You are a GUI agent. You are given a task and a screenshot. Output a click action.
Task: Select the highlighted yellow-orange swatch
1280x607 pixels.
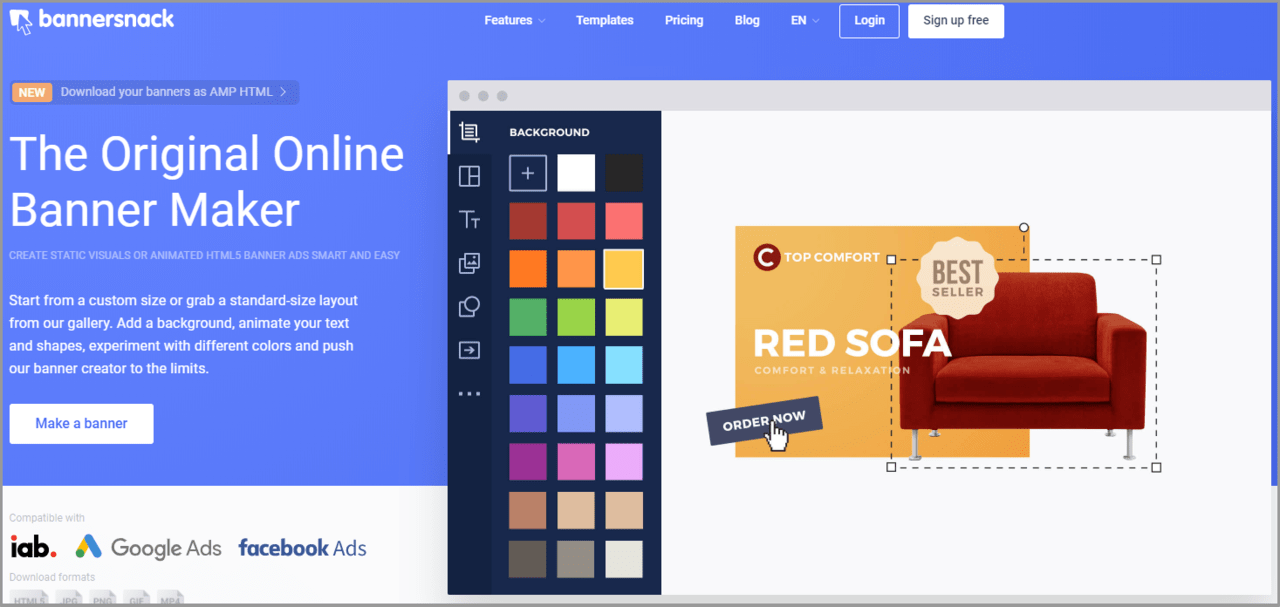point(624,269)
